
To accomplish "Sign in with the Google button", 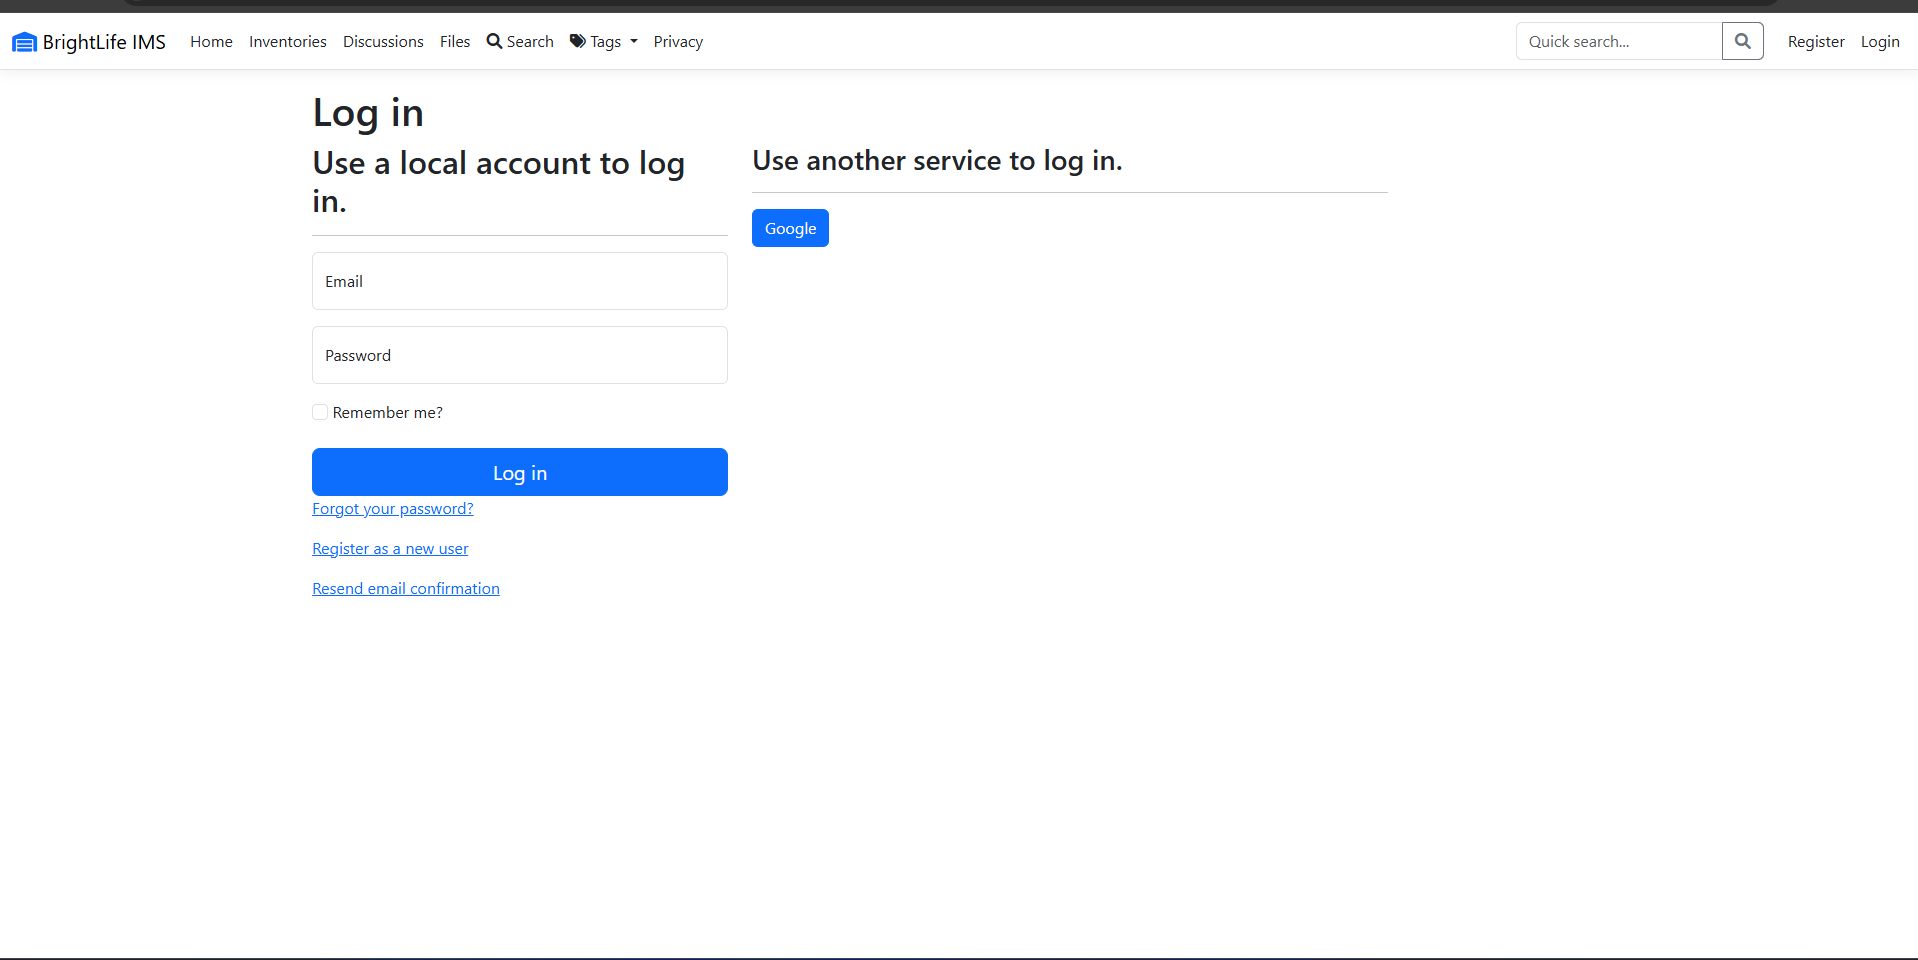I will [x=790, y=228].
